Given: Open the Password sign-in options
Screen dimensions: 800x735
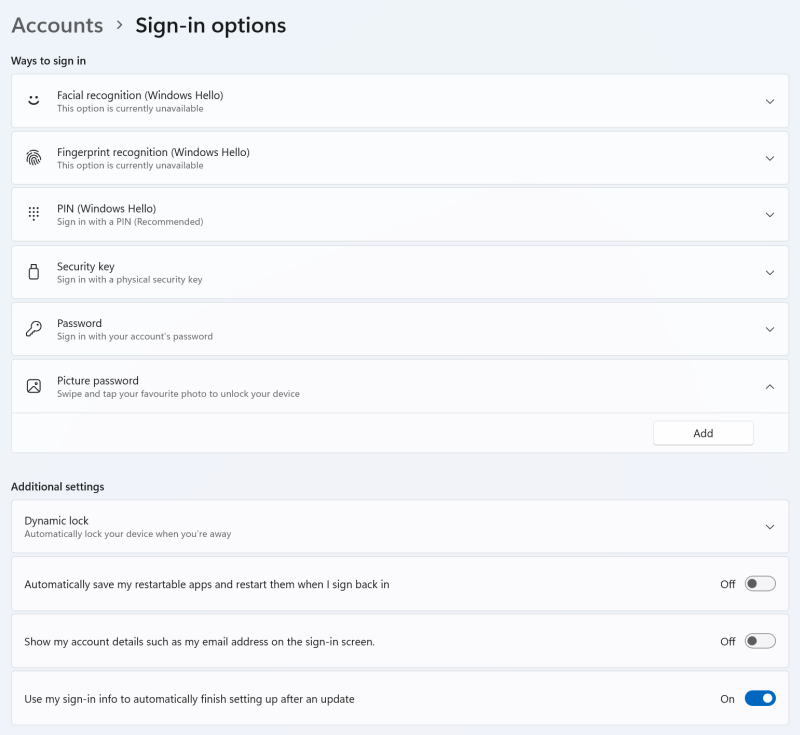Looking at the screenshot, I should pos(770,329).
